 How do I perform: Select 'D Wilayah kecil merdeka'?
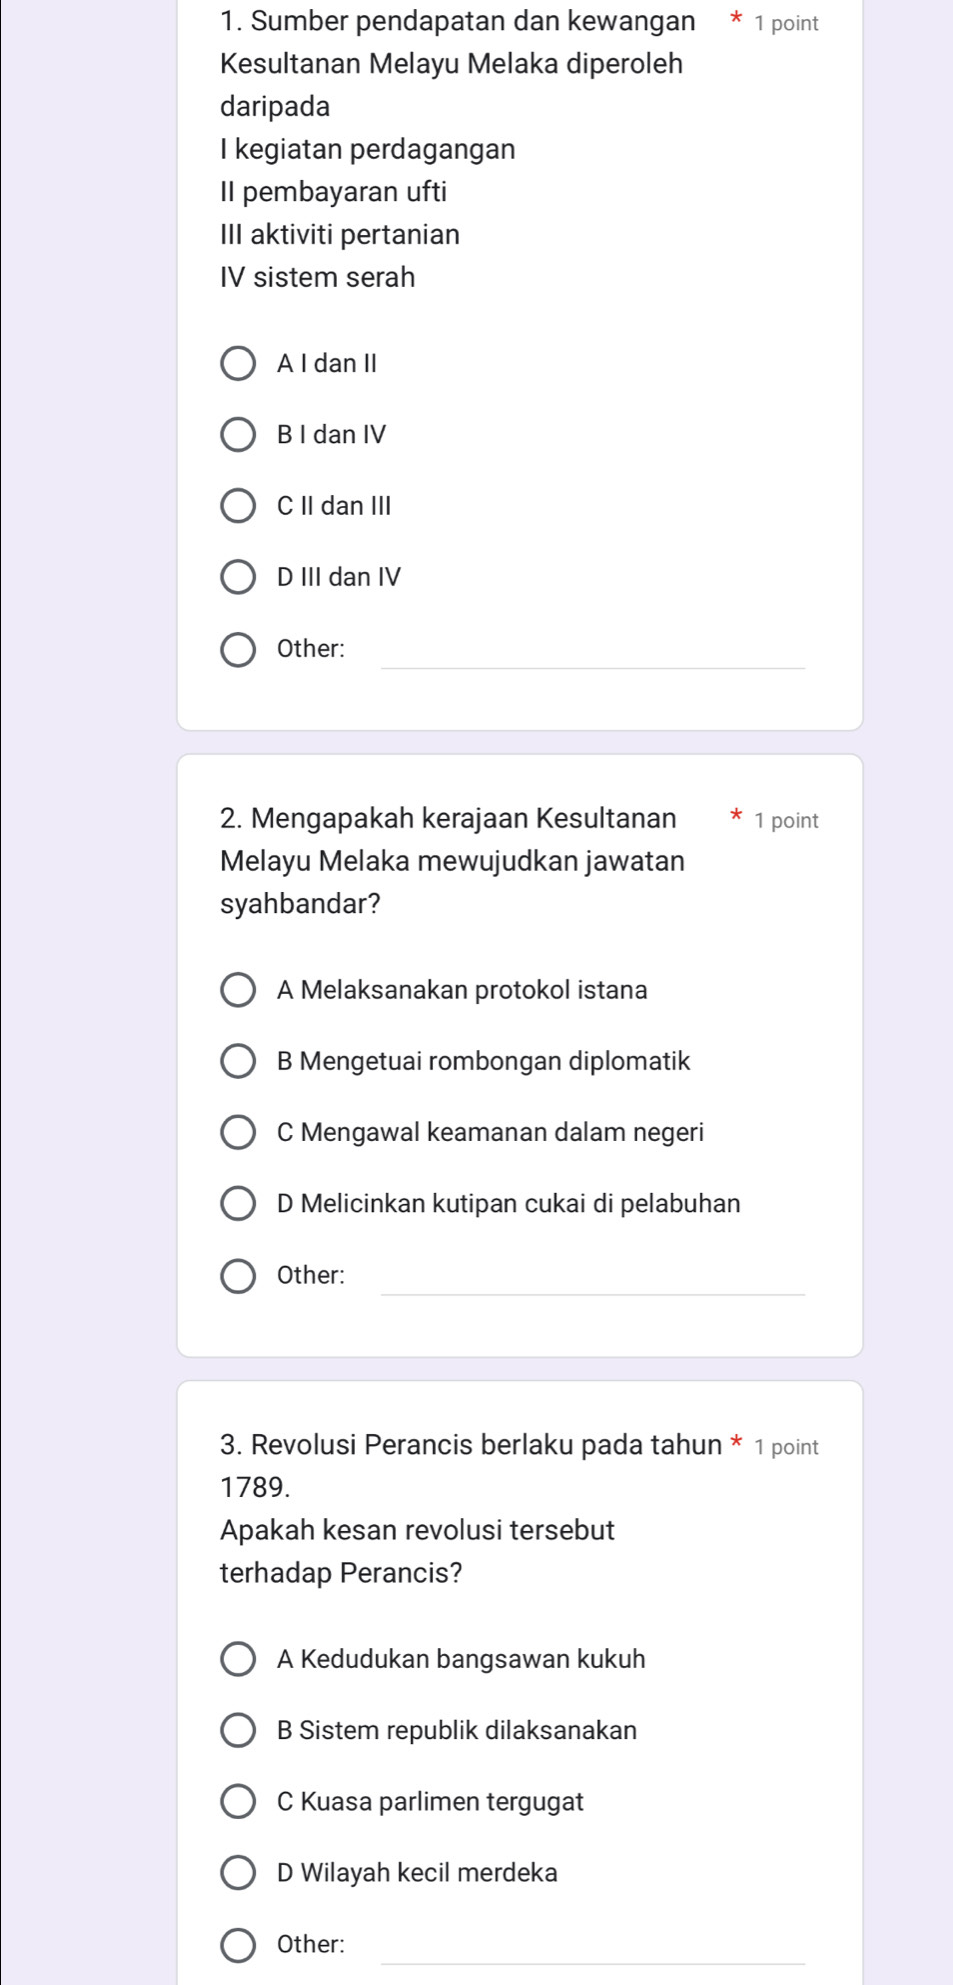[238, 1873]
